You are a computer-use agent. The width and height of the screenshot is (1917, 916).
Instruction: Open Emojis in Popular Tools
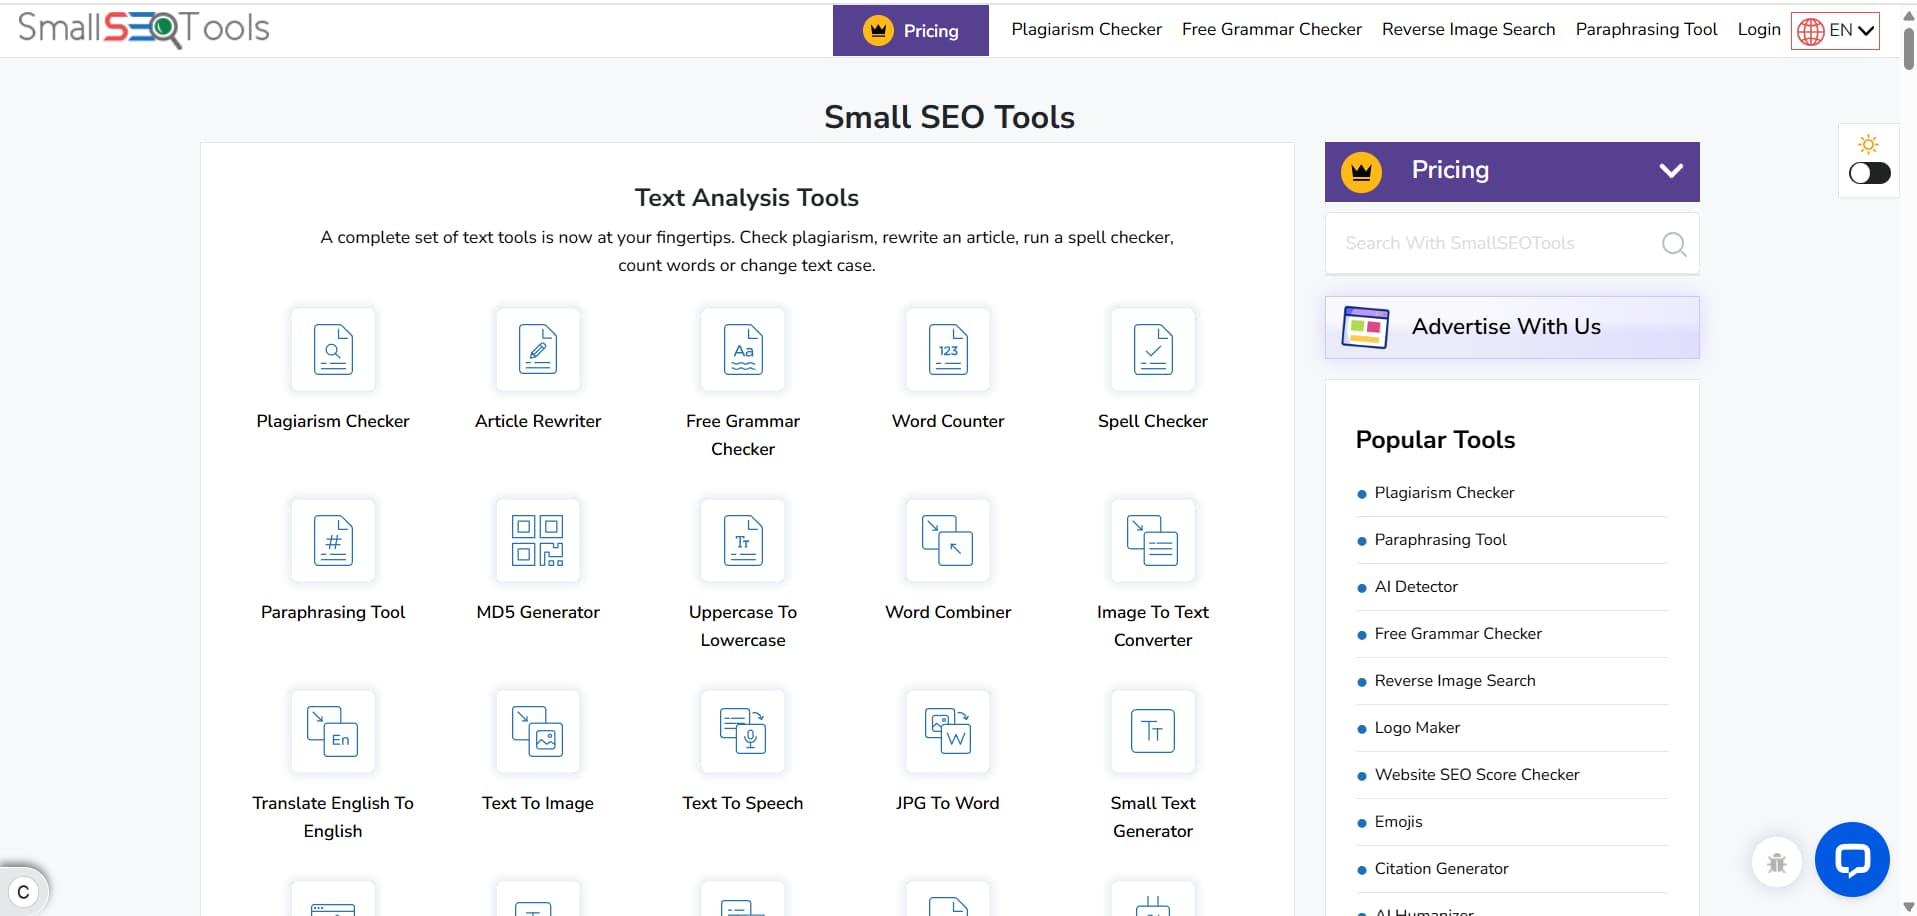pyautogui.click(x=1398, y=822)
